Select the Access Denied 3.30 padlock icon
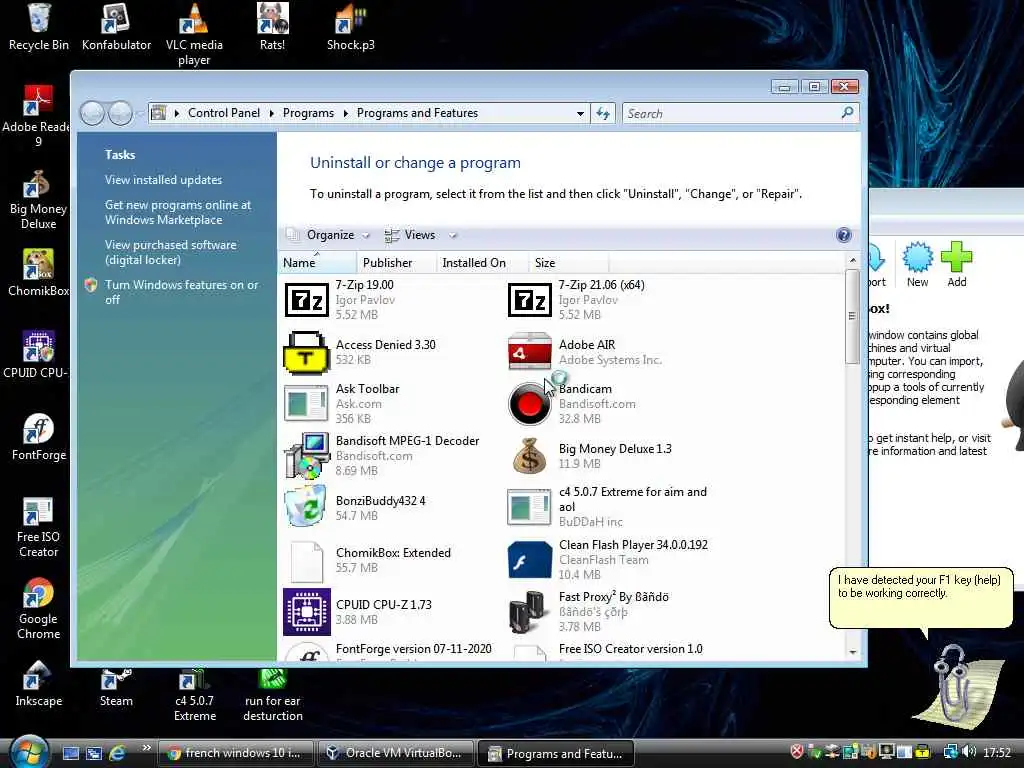The height and width of the screenshot is (768, 1024). (x=307, y=353)
